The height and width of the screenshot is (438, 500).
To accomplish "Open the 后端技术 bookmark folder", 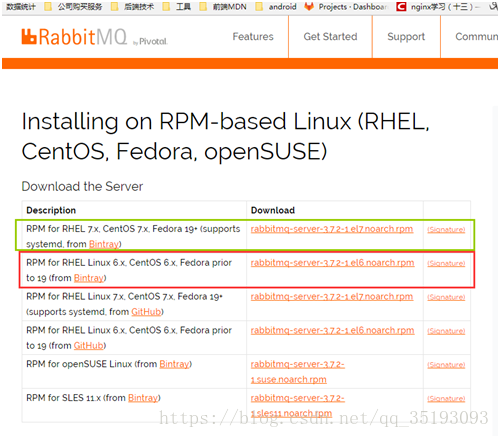I will [133, 7].
